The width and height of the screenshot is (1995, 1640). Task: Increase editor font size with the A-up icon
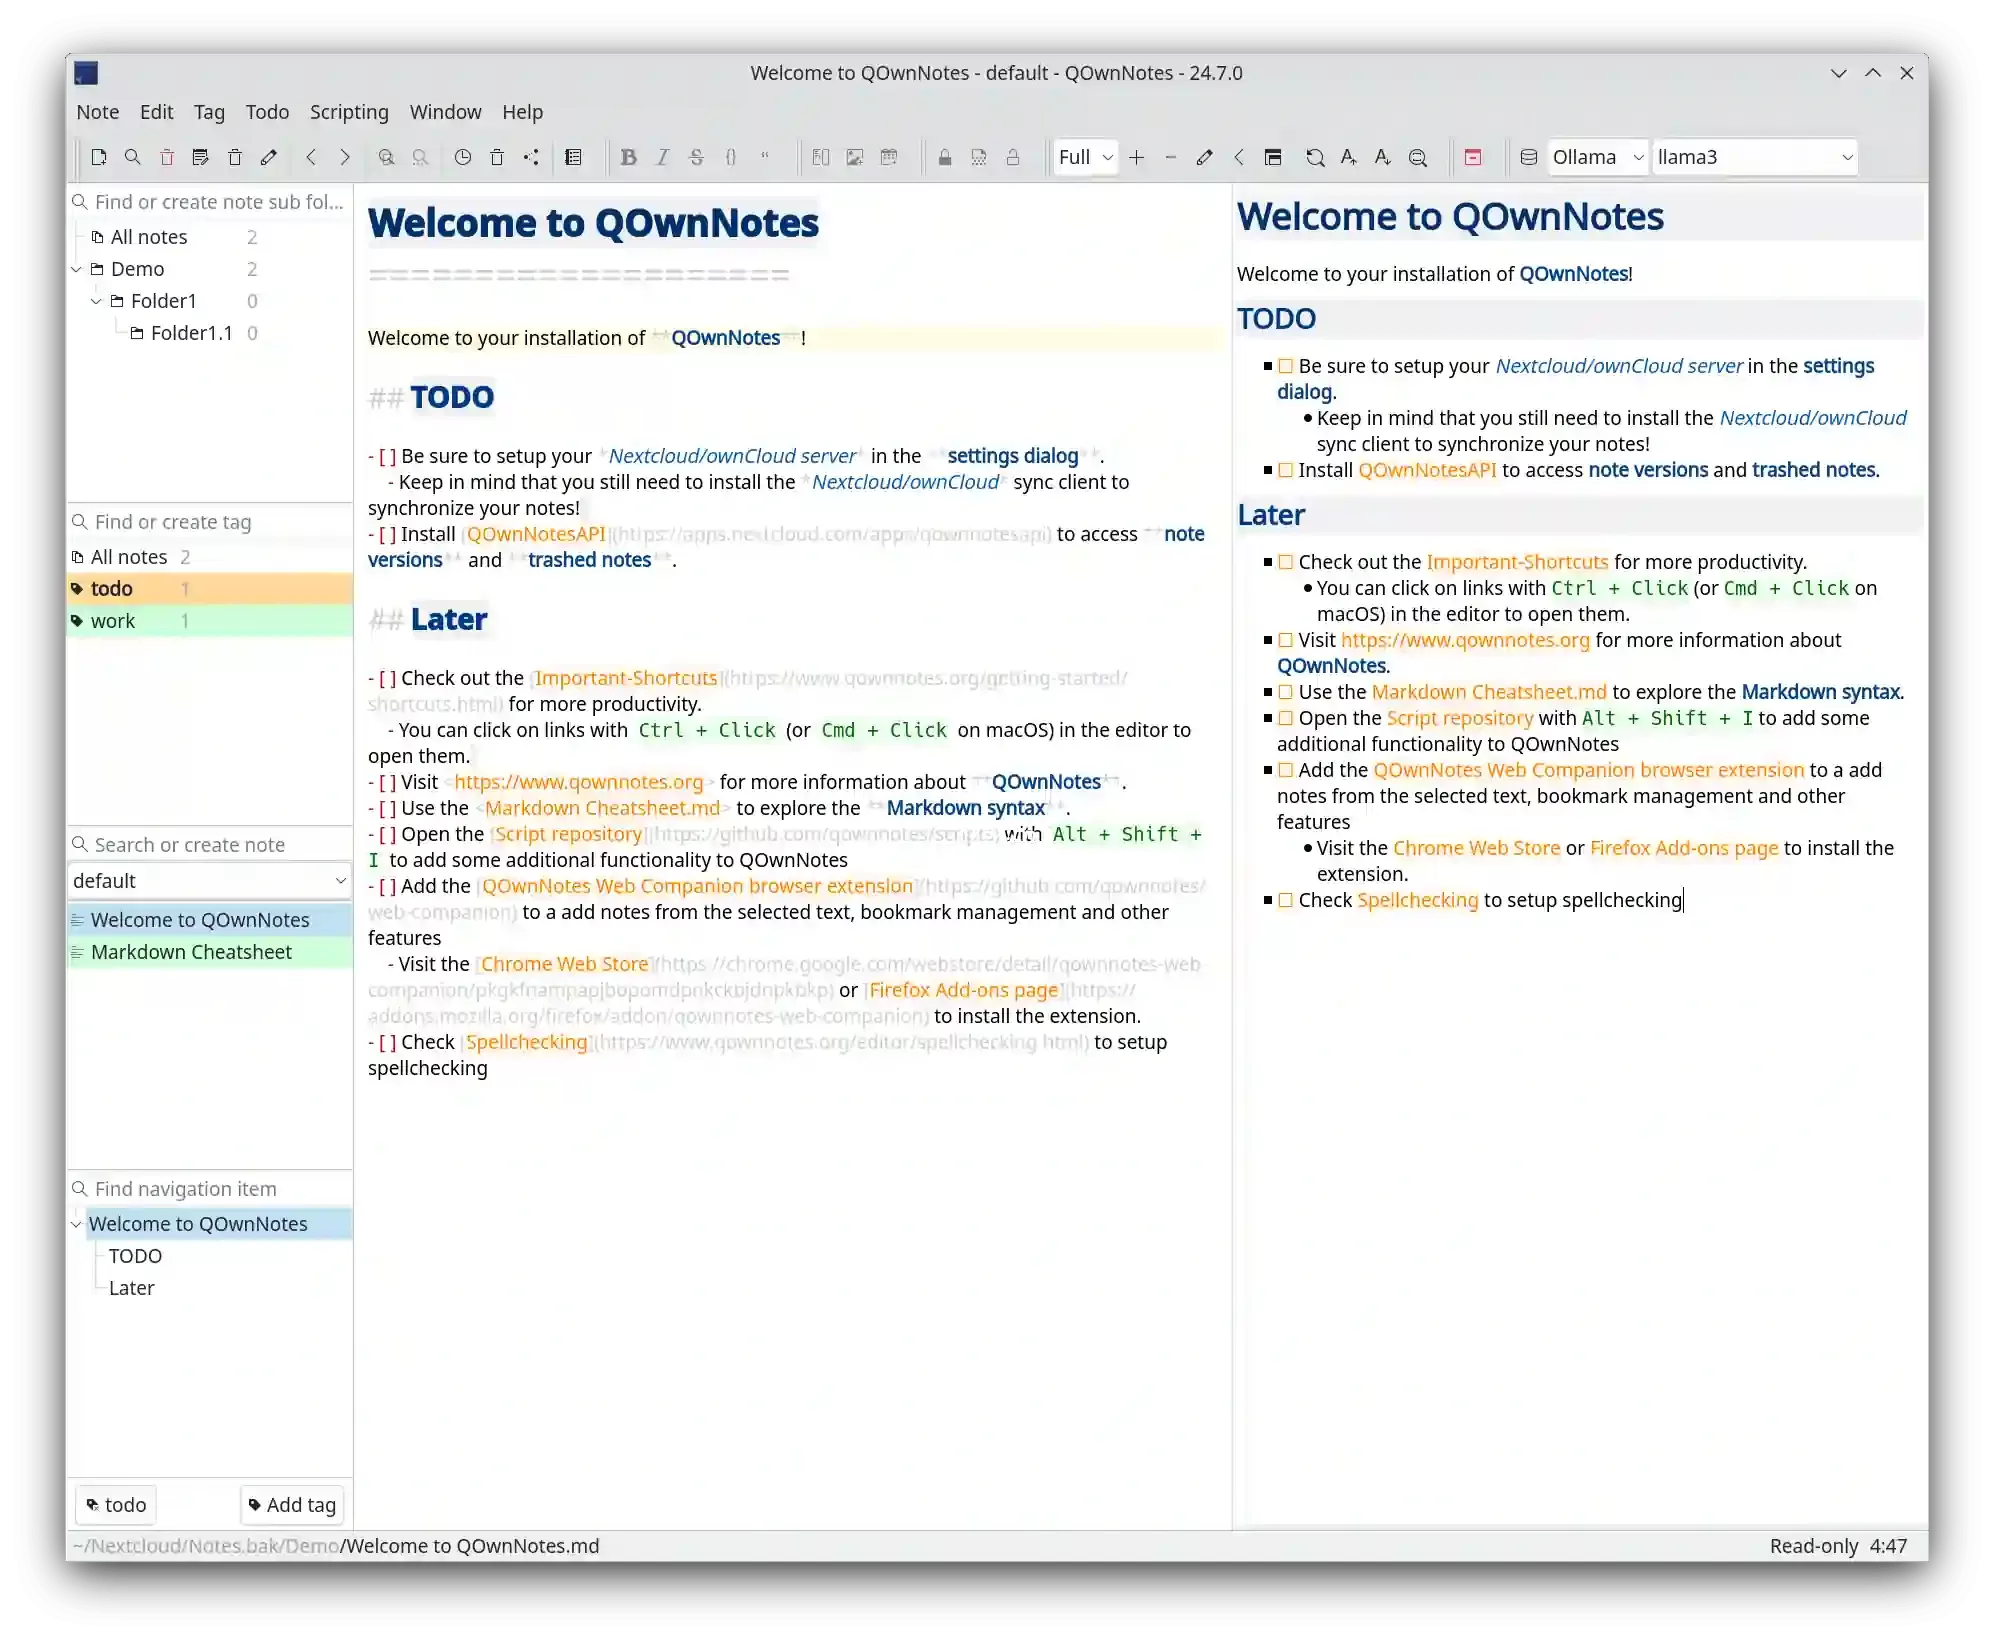[1348, 157]
